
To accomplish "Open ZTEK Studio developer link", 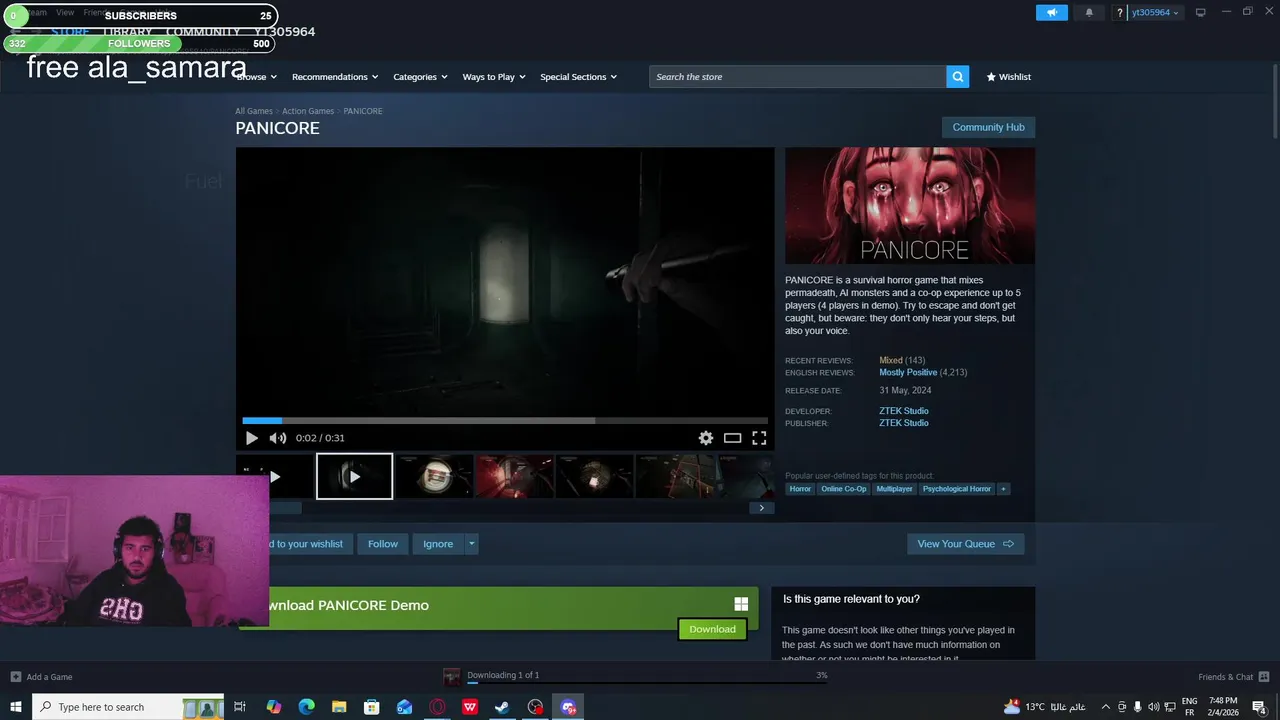I will pyautogui.click(x=904, y=411).
